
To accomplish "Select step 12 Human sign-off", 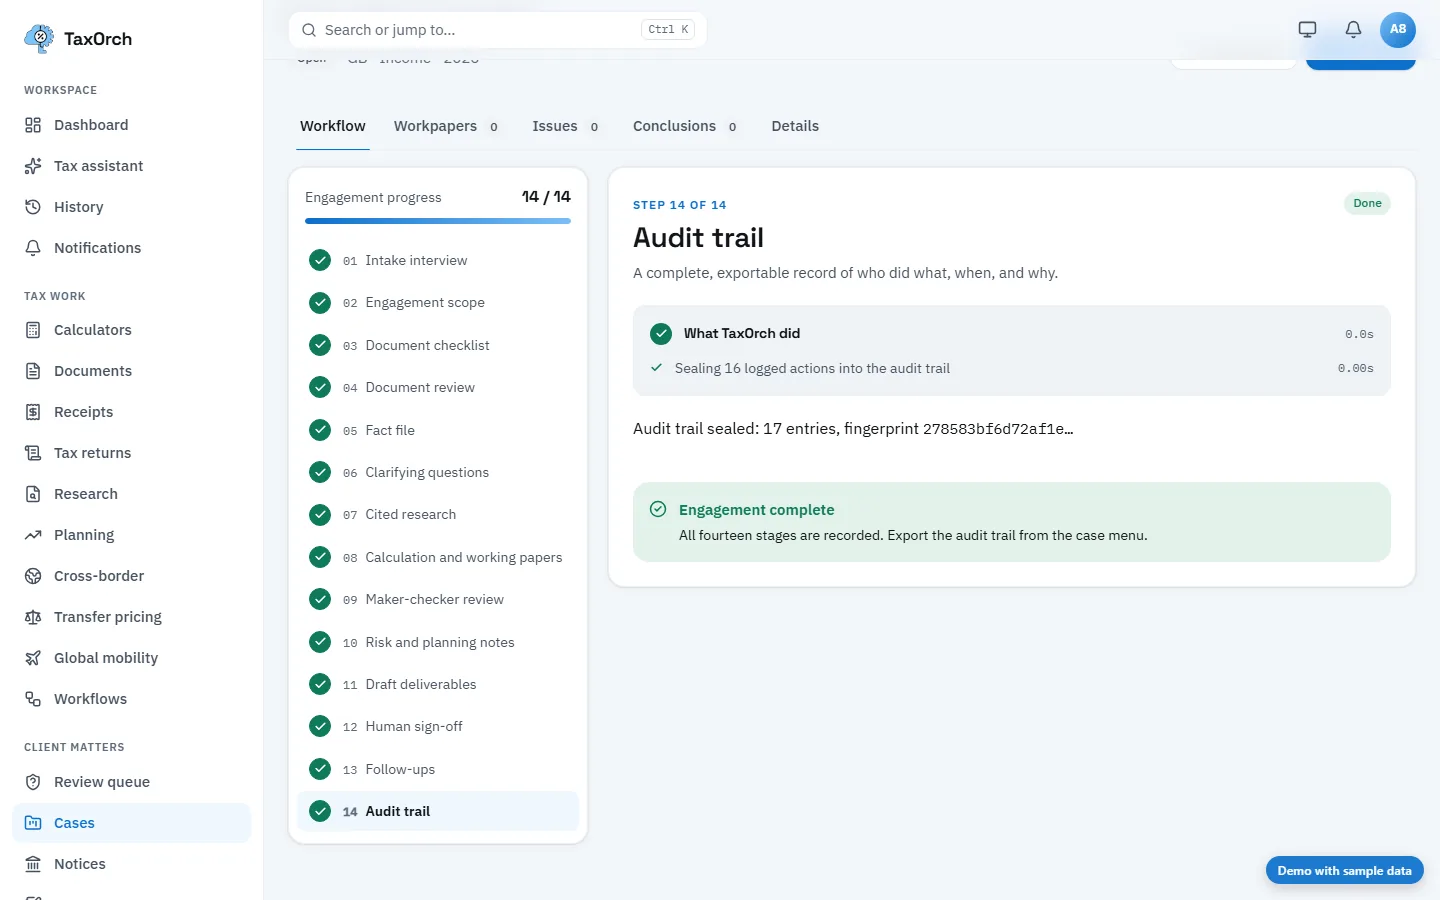I will click(x=438, y=726).
